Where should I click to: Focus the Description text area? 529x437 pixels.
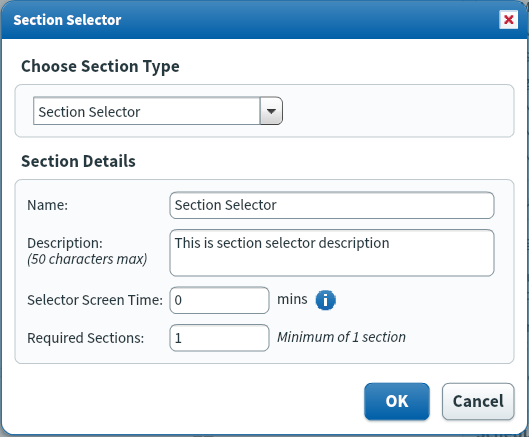[332, 253]
